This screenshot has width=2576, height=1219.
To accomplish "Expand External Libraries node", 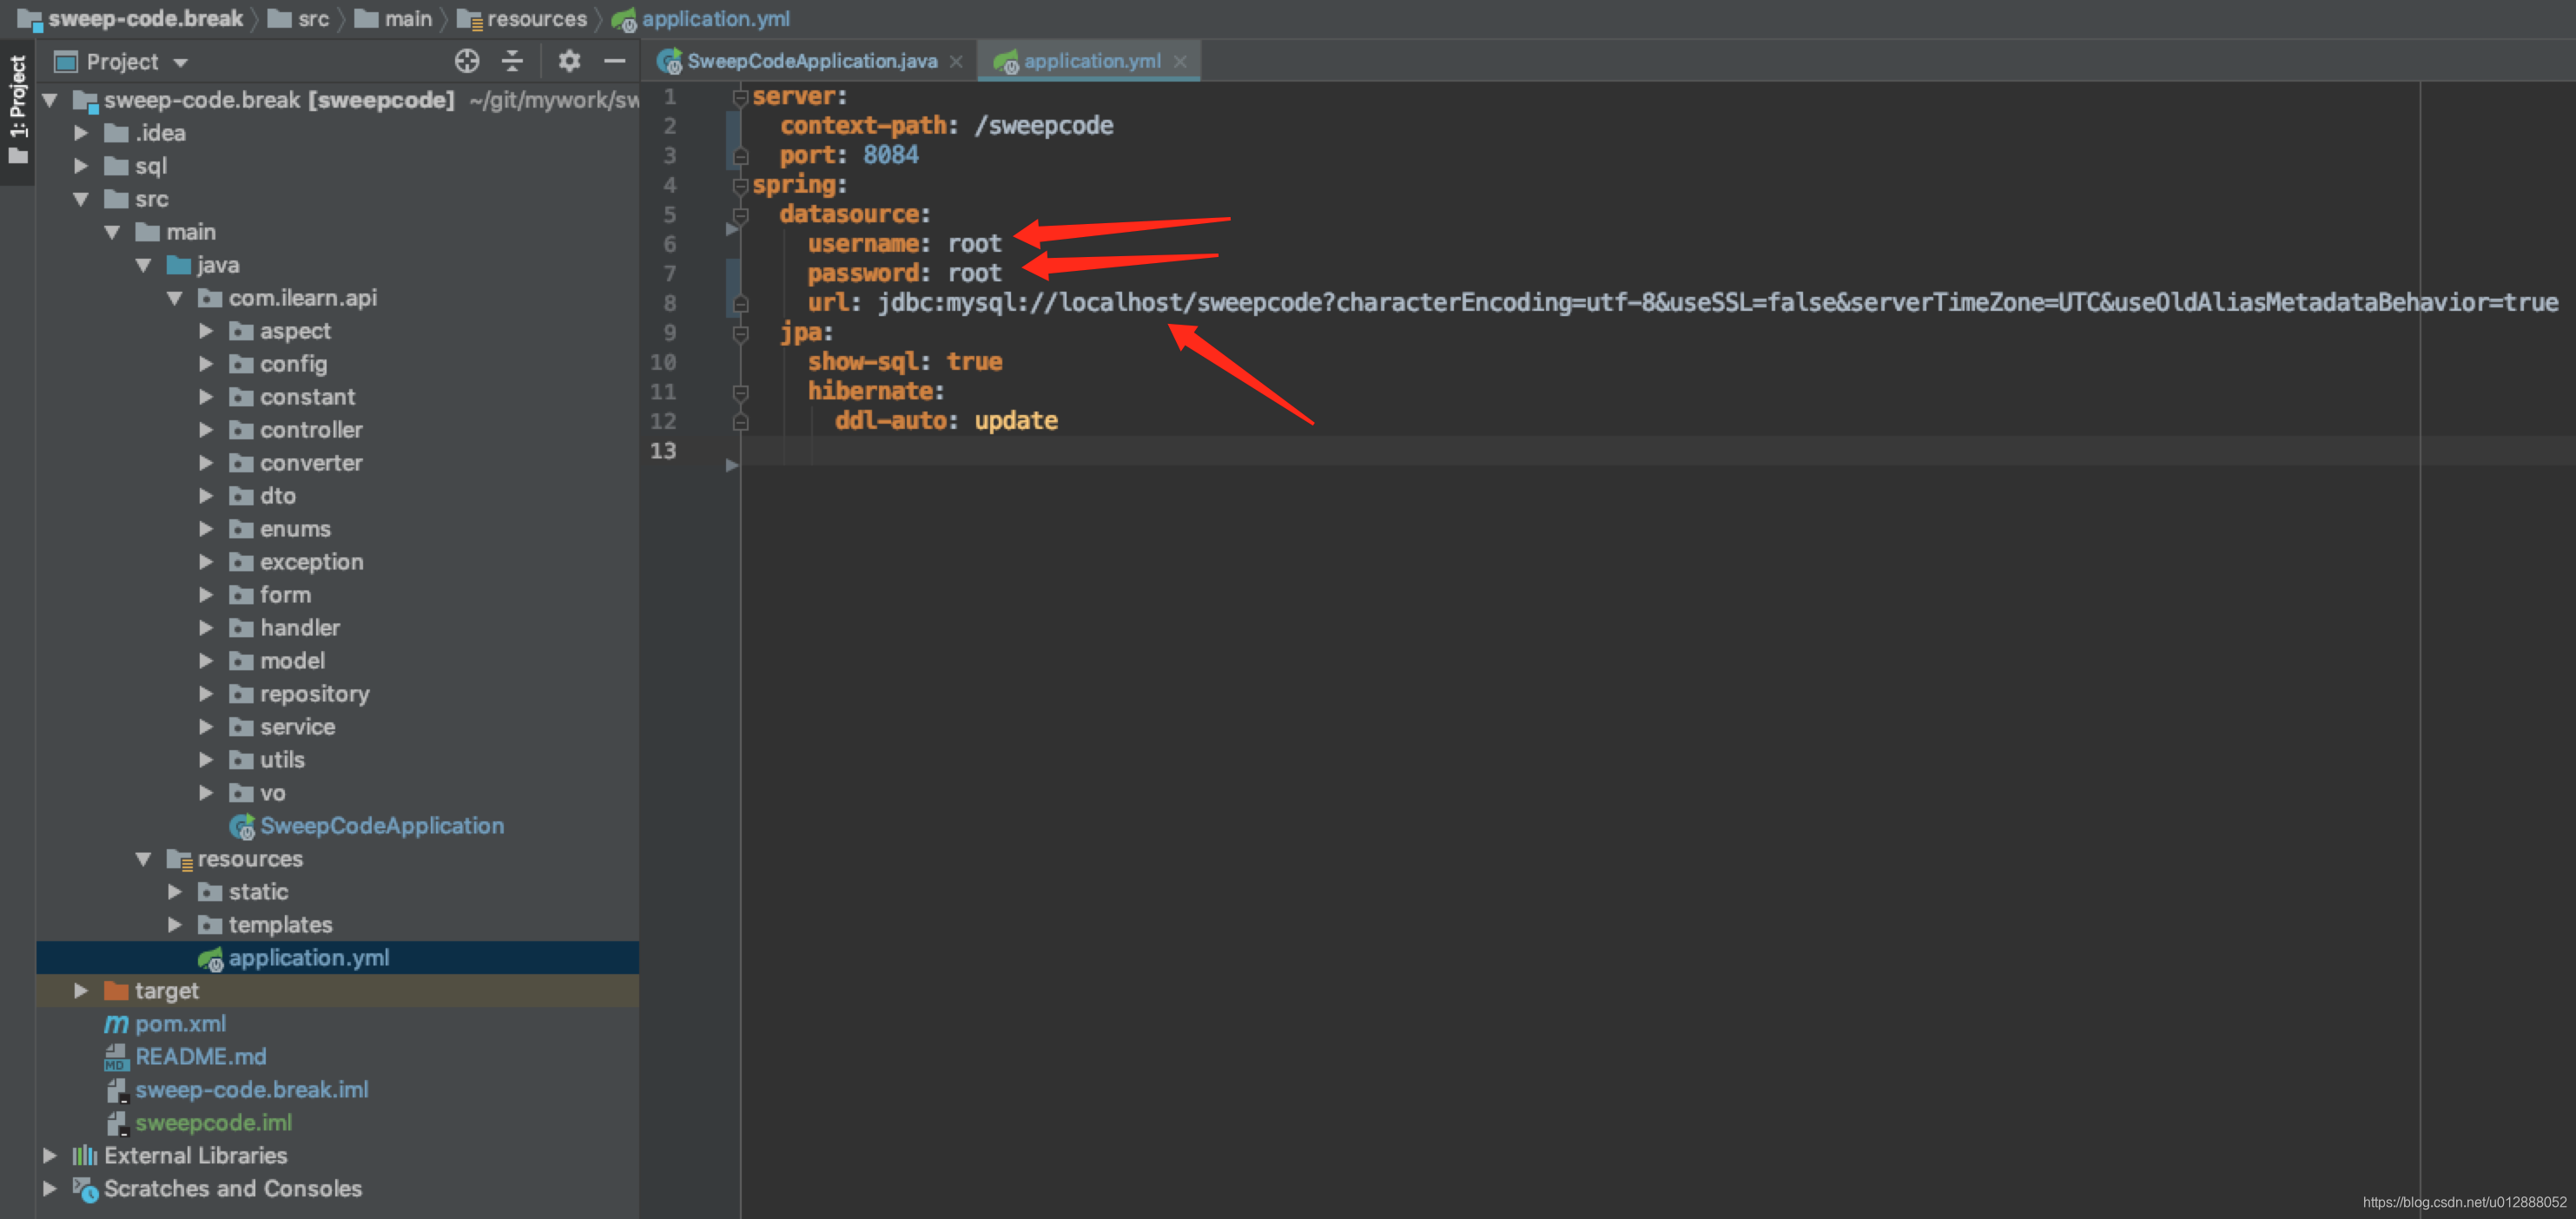I will coord(50,1156).
